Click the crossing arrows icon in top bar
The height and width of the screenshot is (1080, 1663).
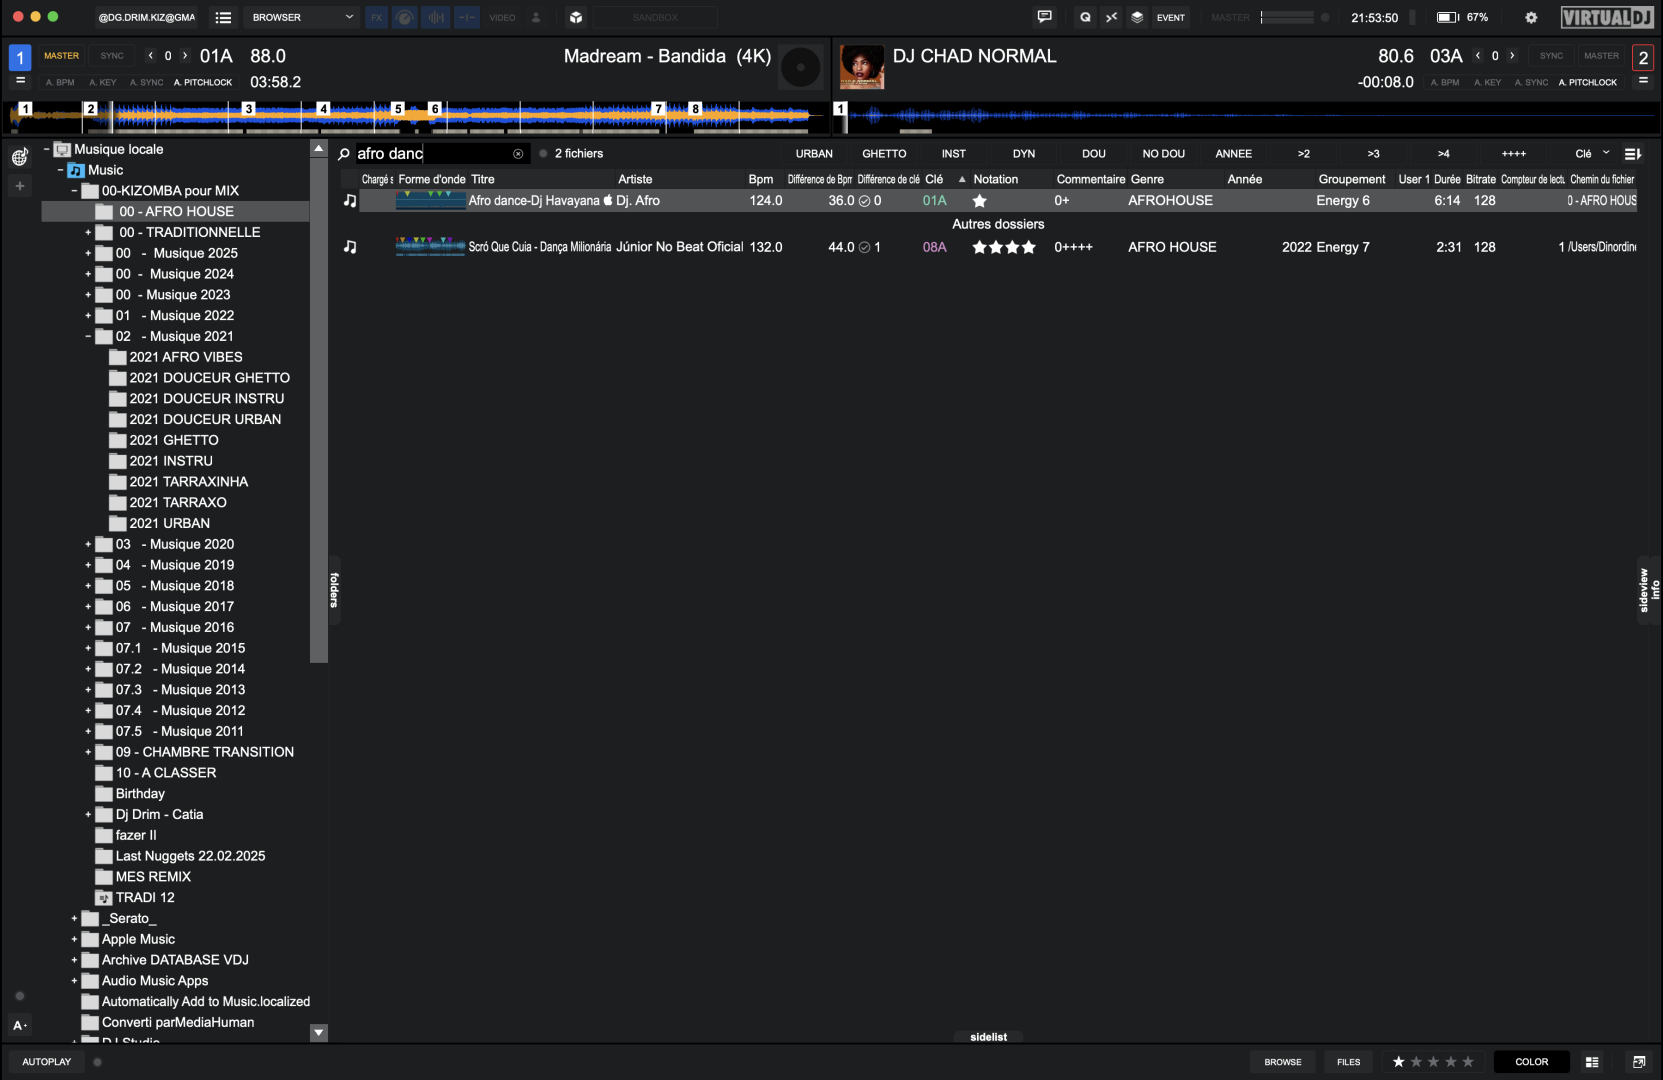1111,17
